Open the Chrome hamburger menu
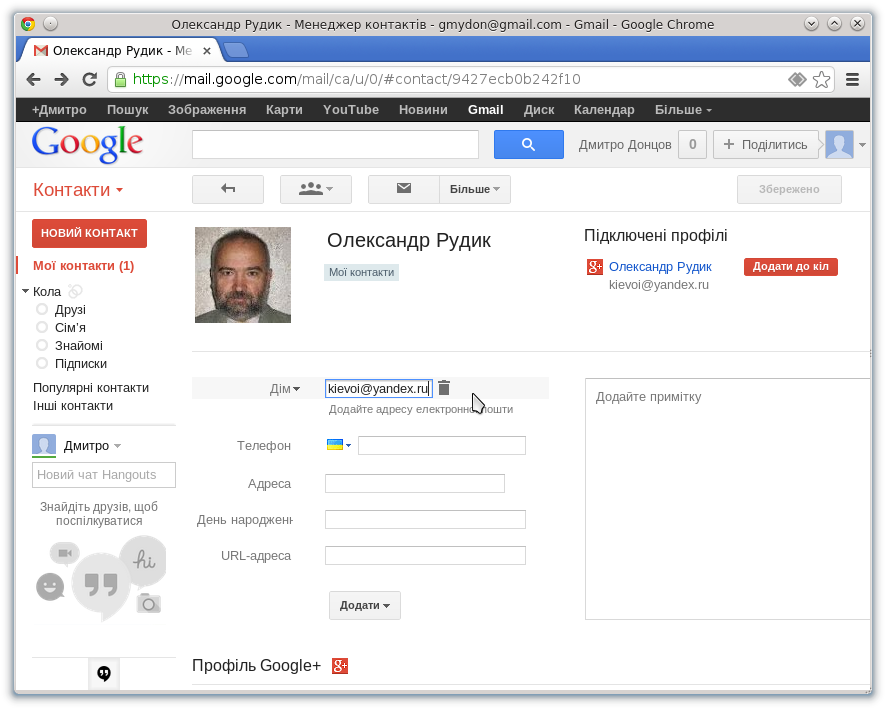889x710 pixels. coord(852,79)
